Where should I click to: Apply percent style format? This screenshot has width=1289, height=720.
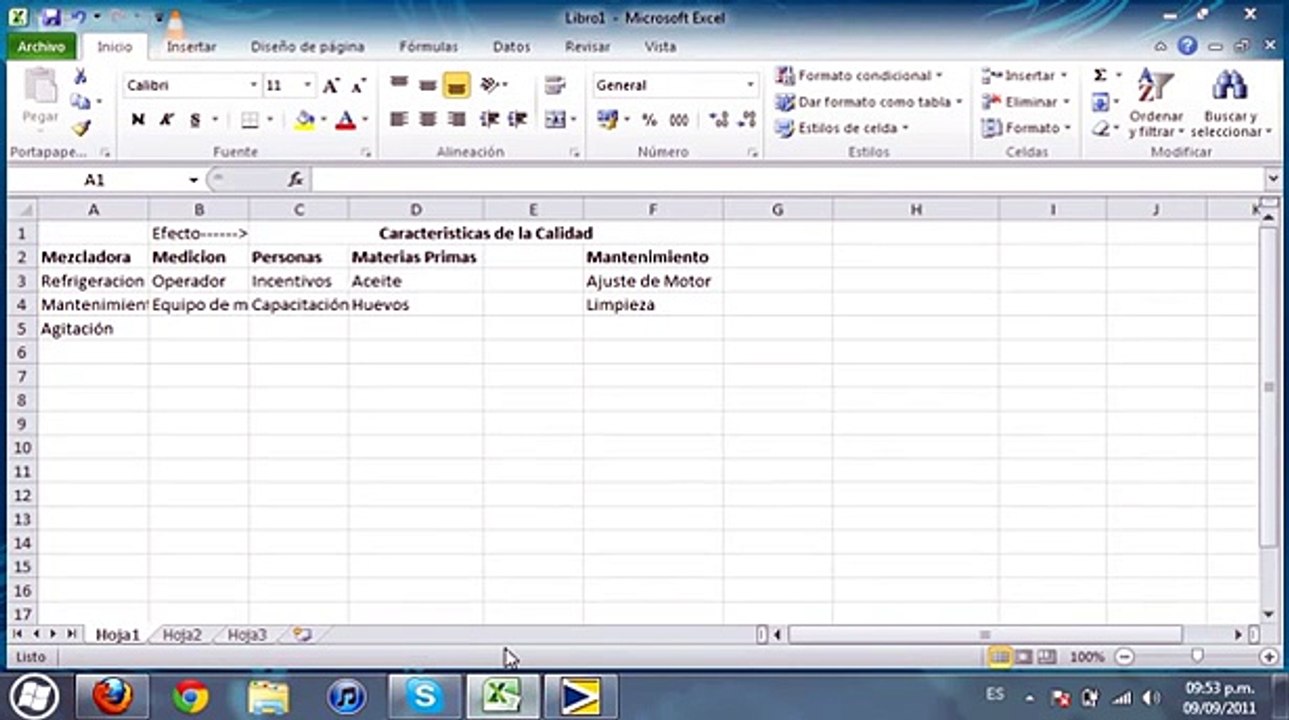pyautogui.click(x=649, y=119)
